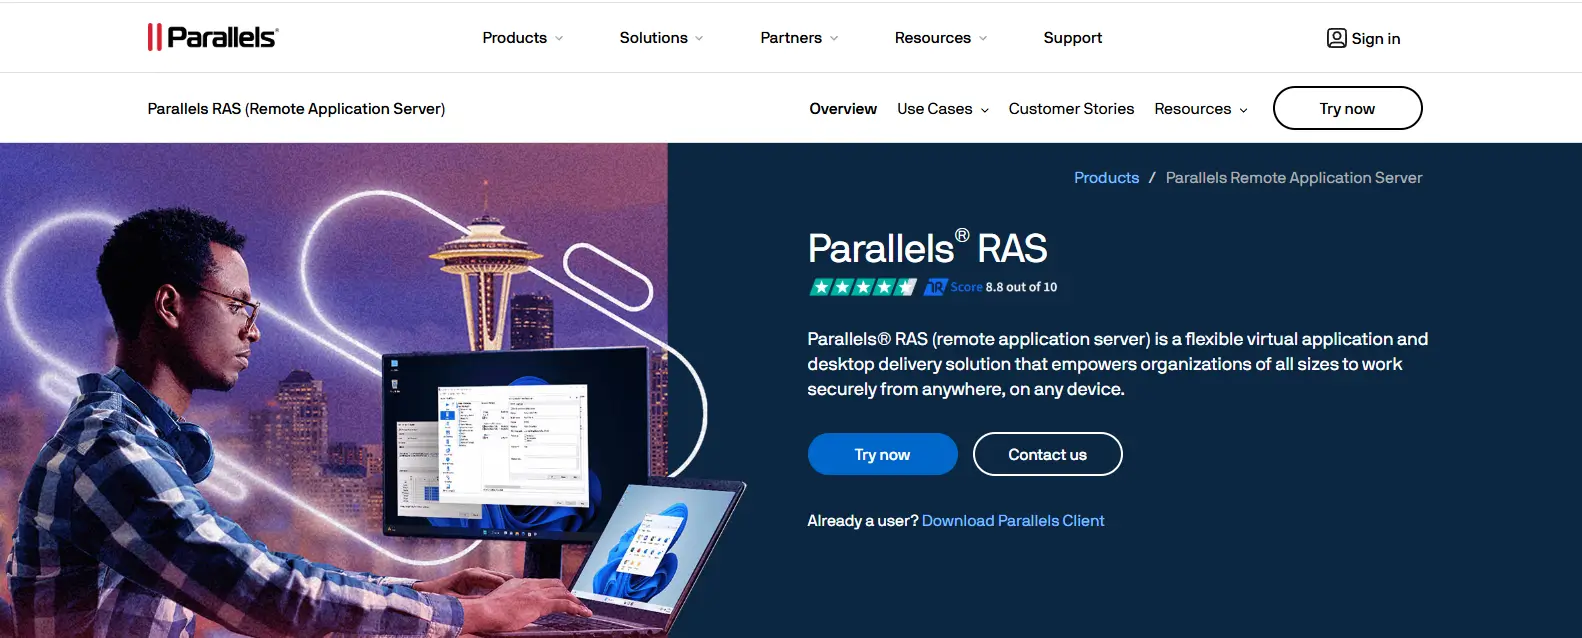Open the sub-navigation Resources tab
This screenshot has height=638, width=1582.
click(x=1192, y=109)
